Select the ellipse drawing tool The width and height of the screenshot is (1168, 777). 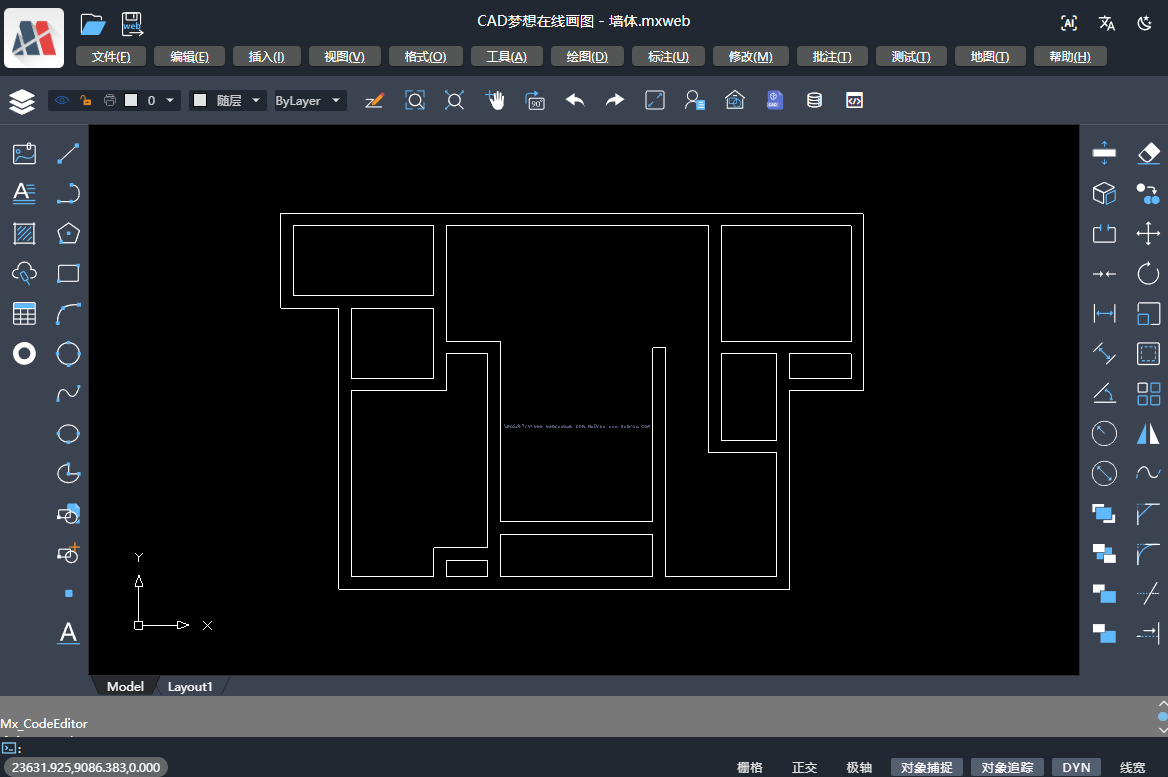(x=69, y=434)
